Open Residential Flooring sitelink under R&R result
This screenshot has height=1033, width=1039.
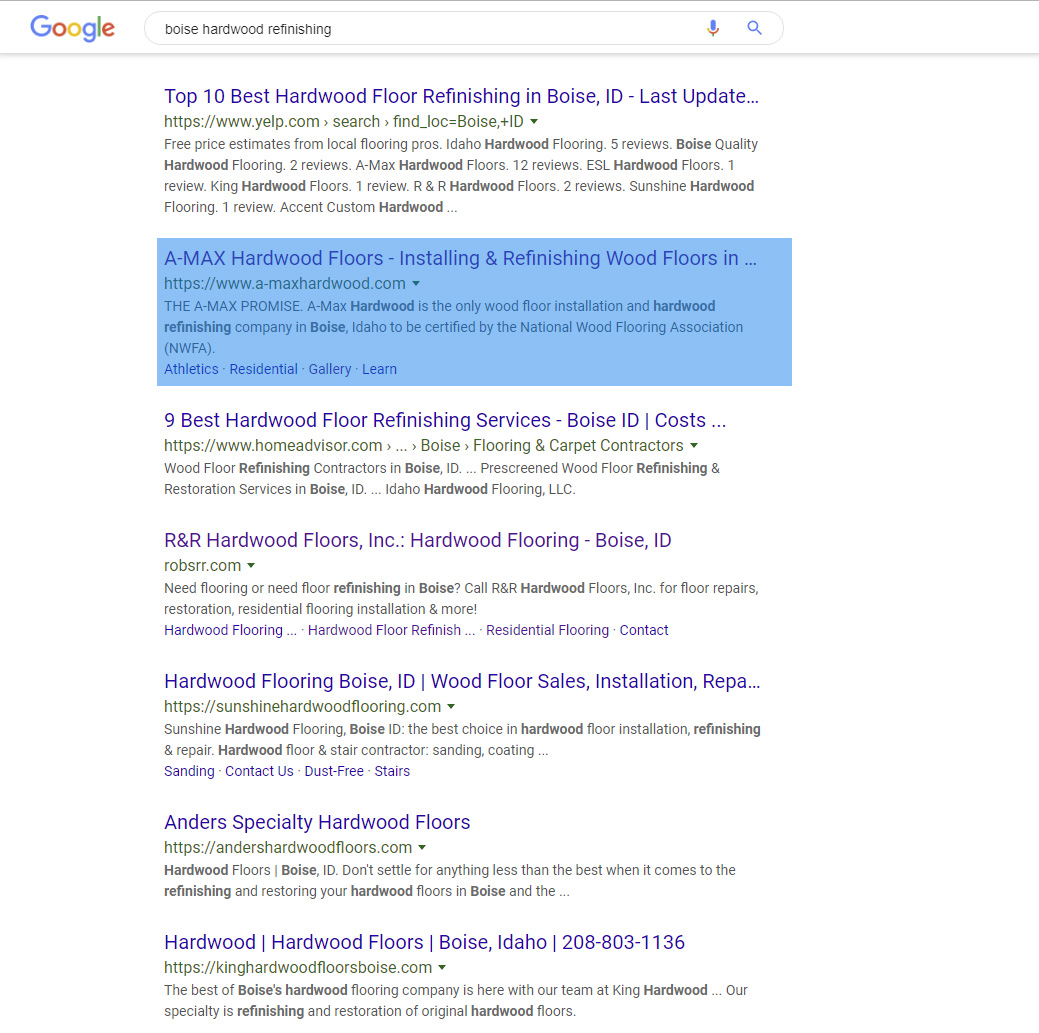[x=547, y=630]
